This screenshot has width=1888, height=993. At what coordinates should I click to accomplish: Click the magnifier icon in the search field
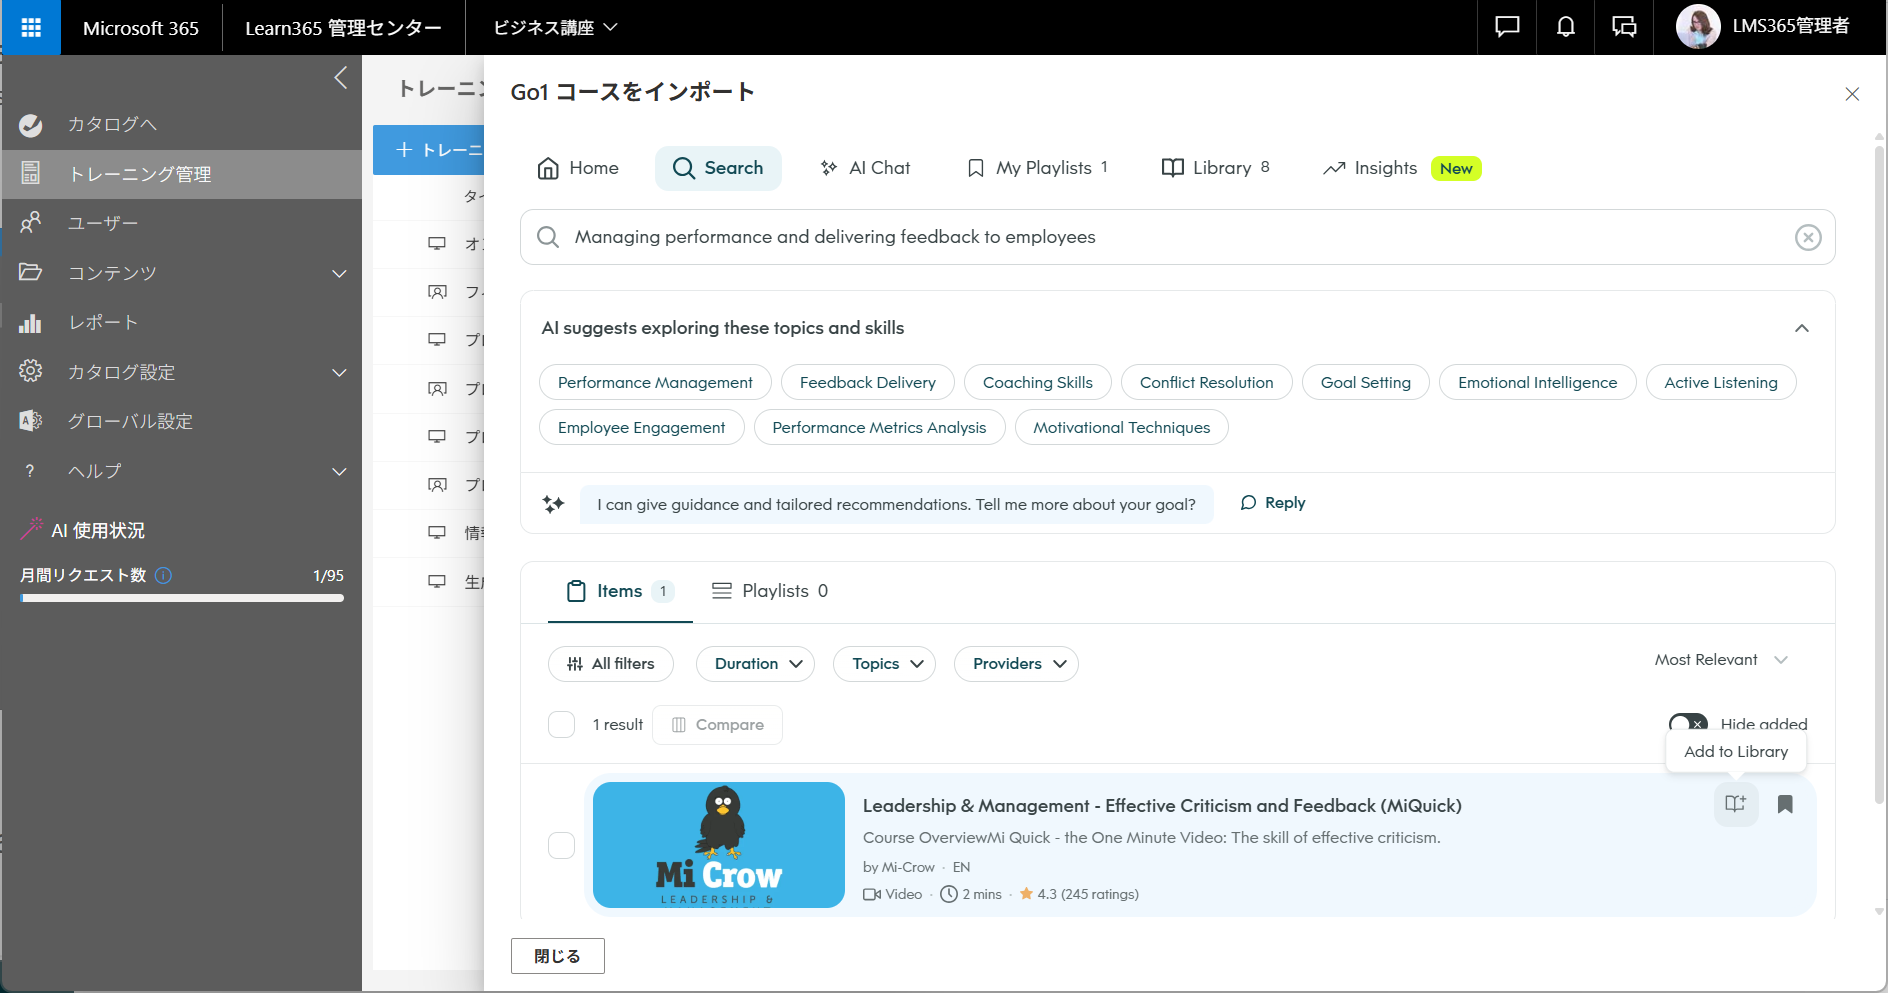(548, 237)
